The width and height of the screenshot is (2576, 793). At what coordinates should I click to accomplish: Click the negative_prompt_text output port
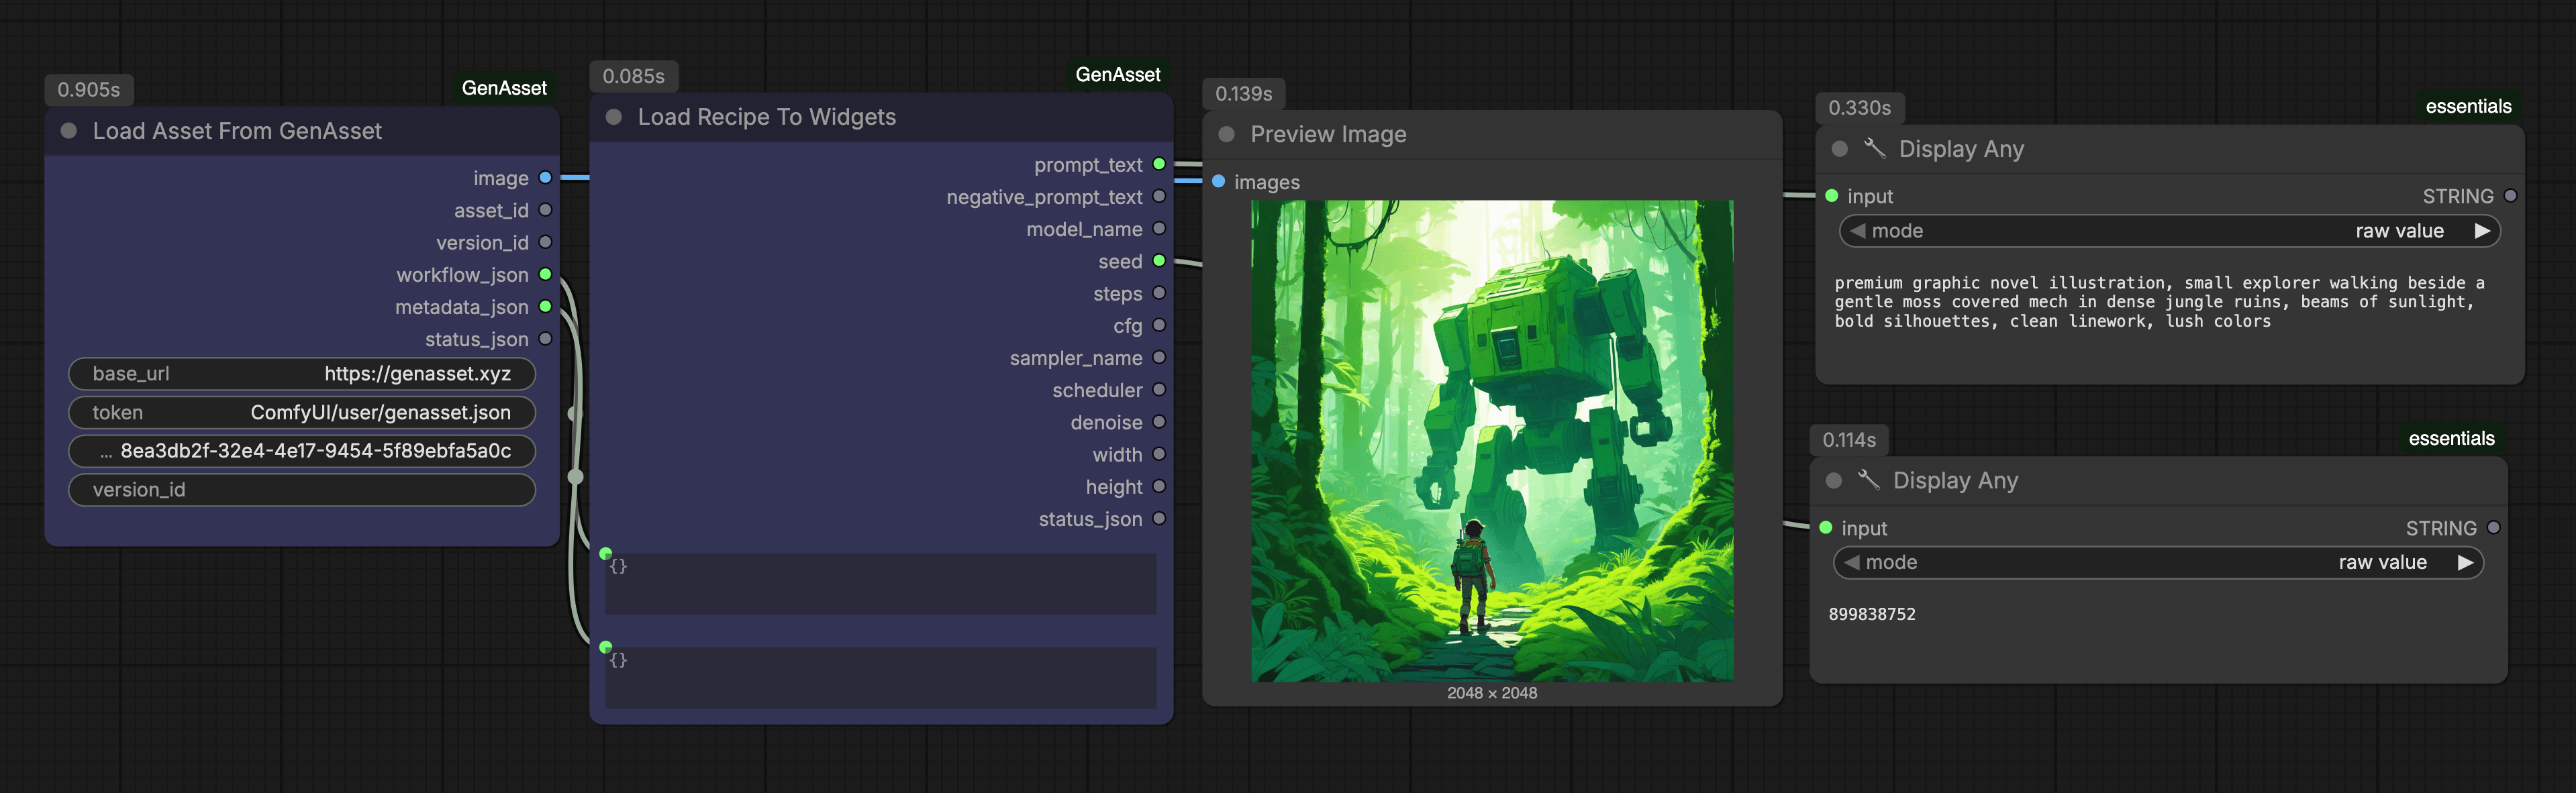click(x=1159, y=197)
